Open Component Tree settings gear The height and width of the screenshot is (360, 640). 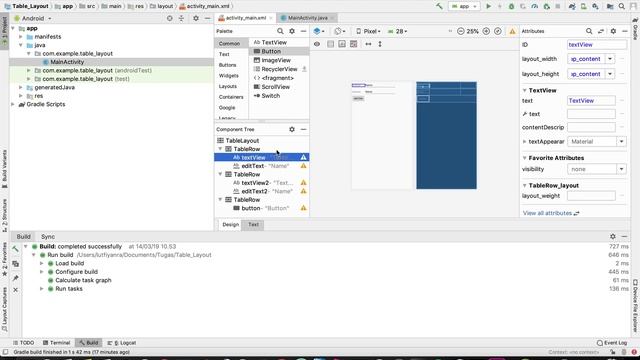tap(292, 129)
